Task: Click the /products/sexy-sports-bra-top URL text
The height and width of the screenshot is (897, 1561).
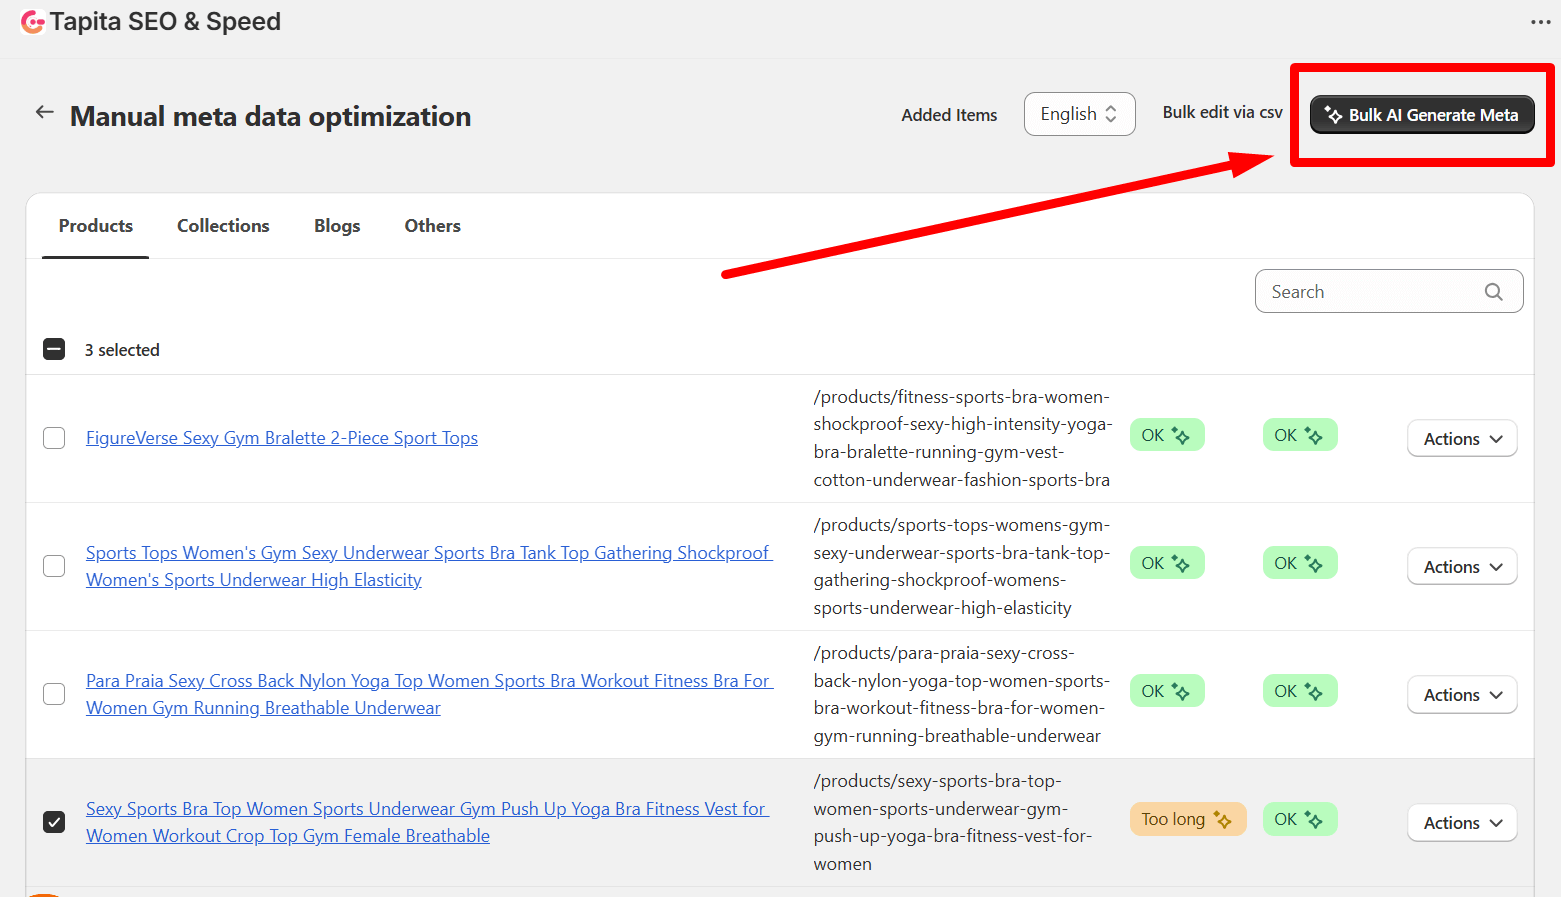Action: click(953, 822)
